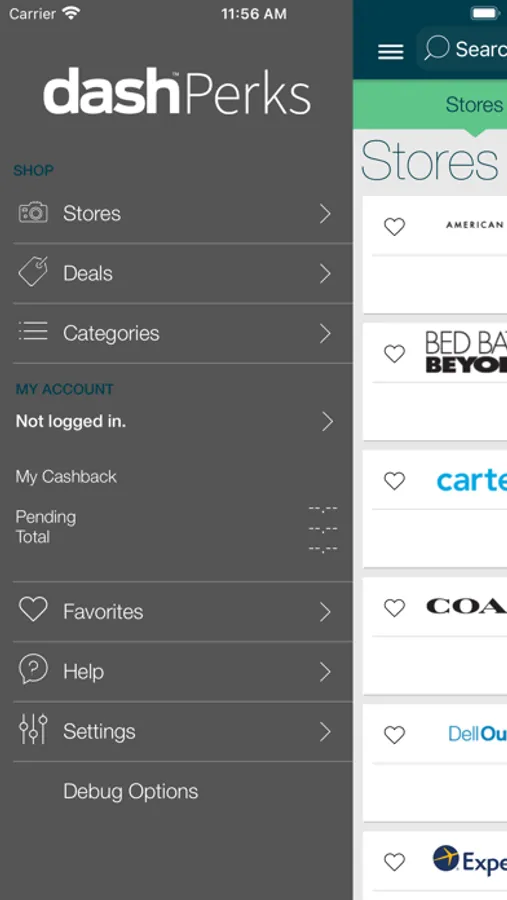Click the Stores camera icon
Image resolution: width=507 pixels, height=900 pixels.
33,213
